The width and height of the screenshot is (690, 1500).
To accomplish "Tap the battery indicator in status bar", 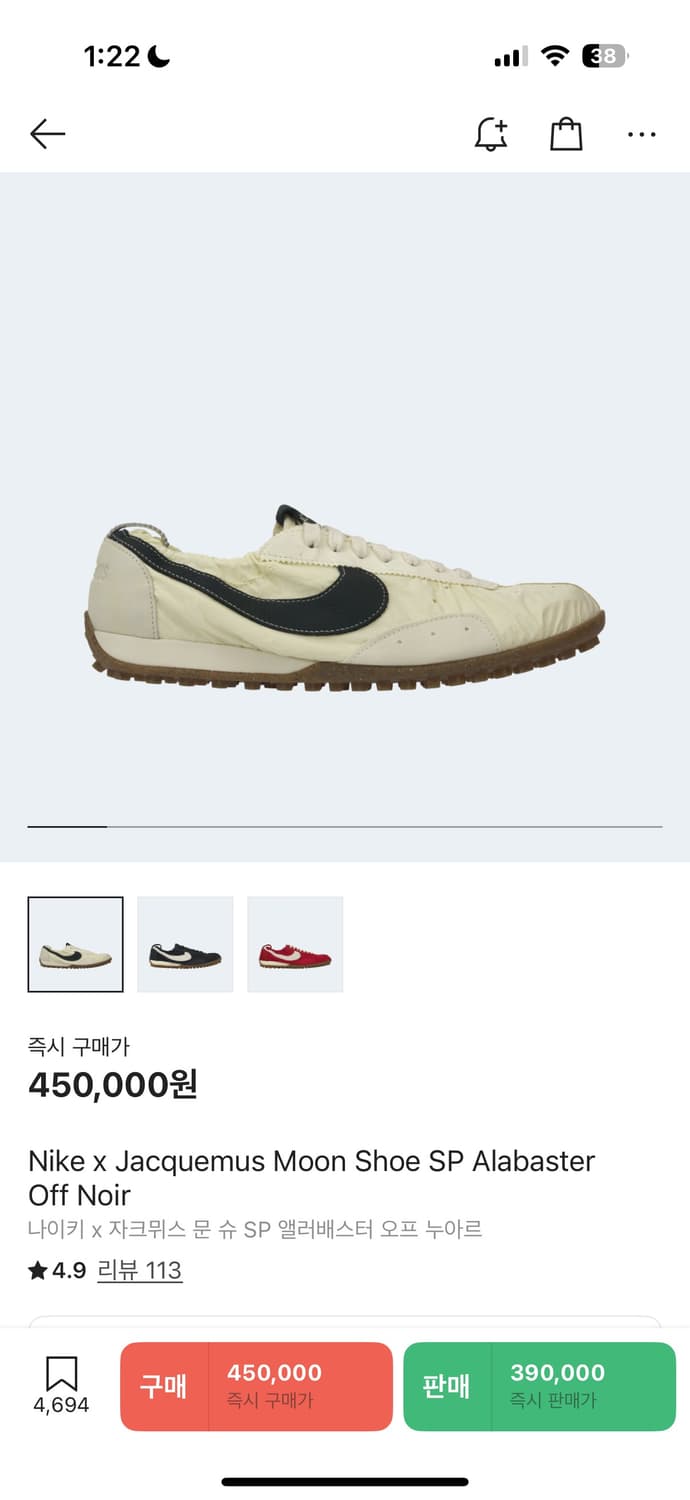I will point(606,56).
